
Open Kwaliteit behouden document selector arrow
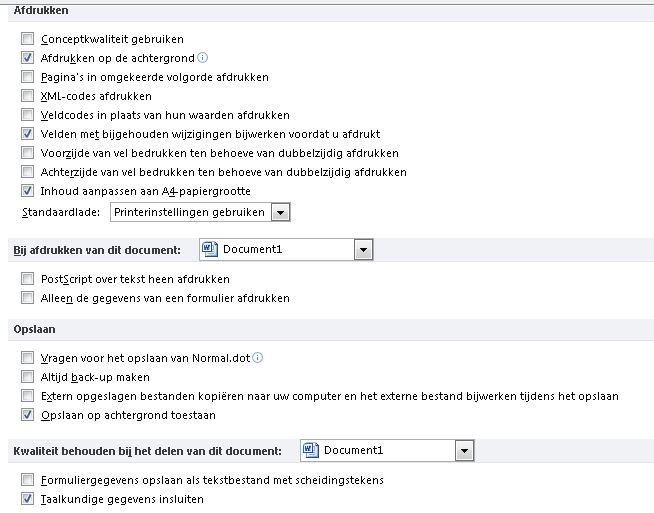[x=463, y=450]
